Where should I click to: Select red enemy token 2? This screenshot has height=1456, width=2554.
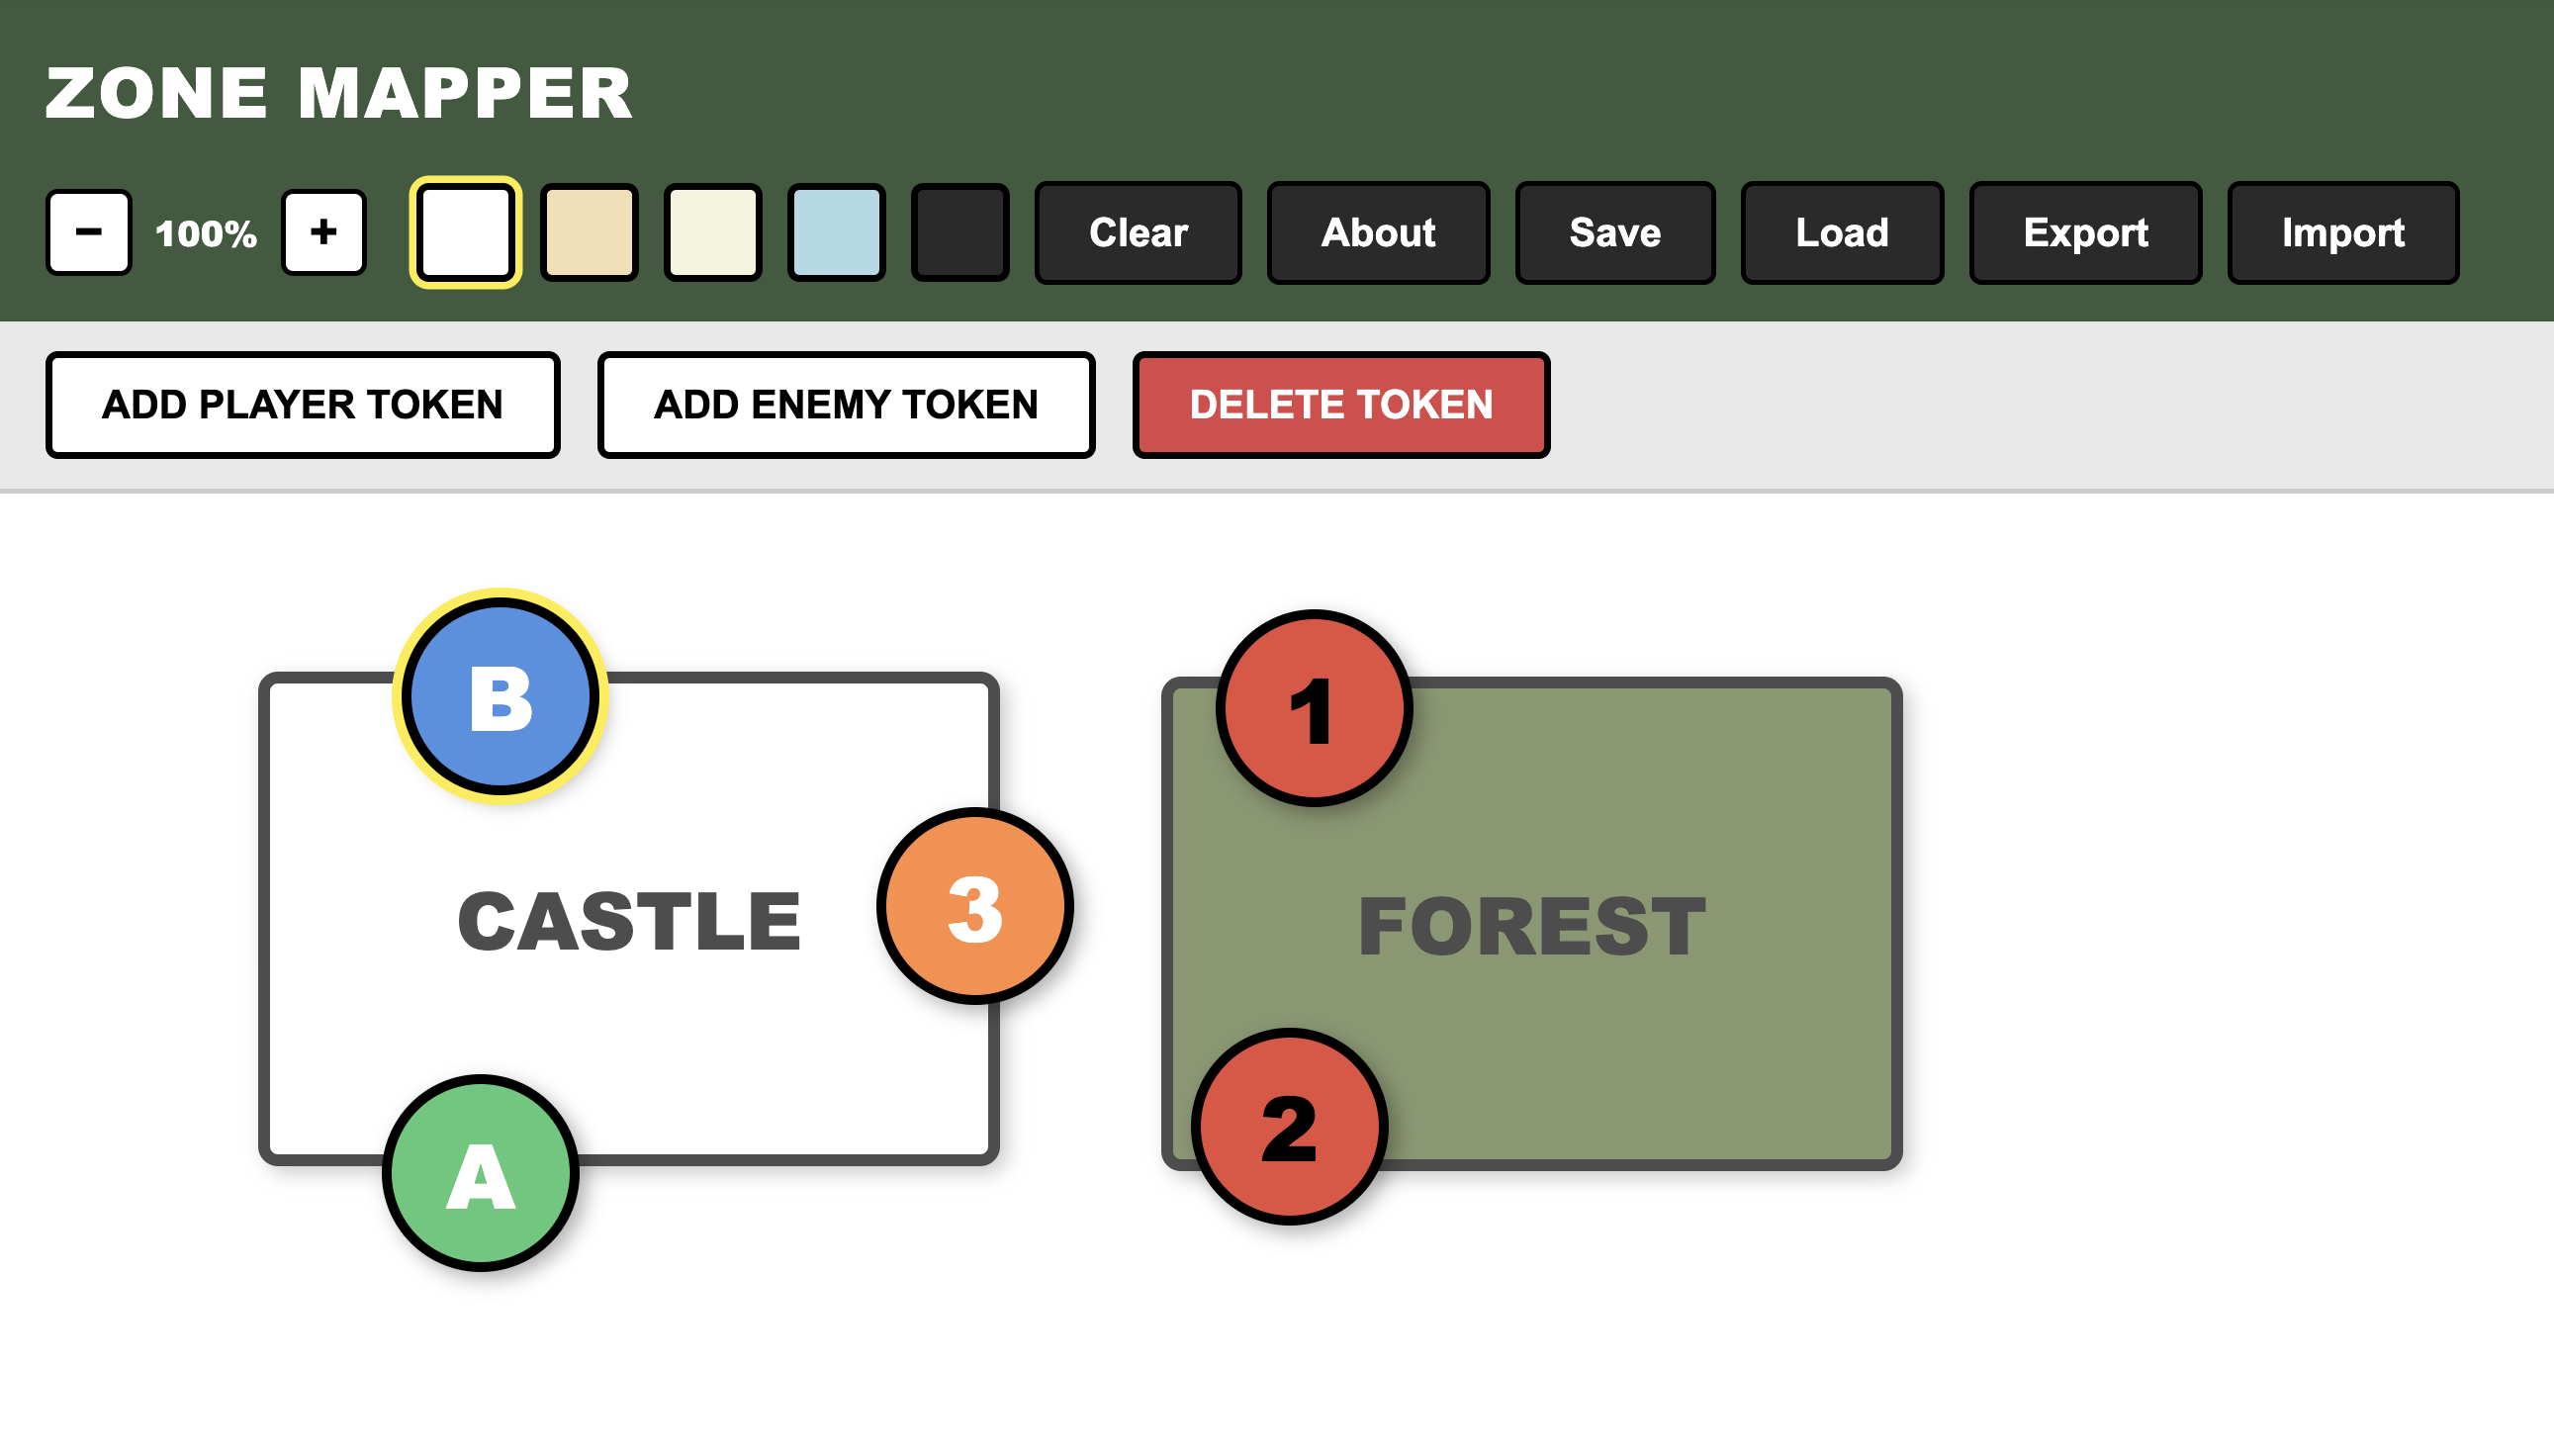[1289, 1127]
